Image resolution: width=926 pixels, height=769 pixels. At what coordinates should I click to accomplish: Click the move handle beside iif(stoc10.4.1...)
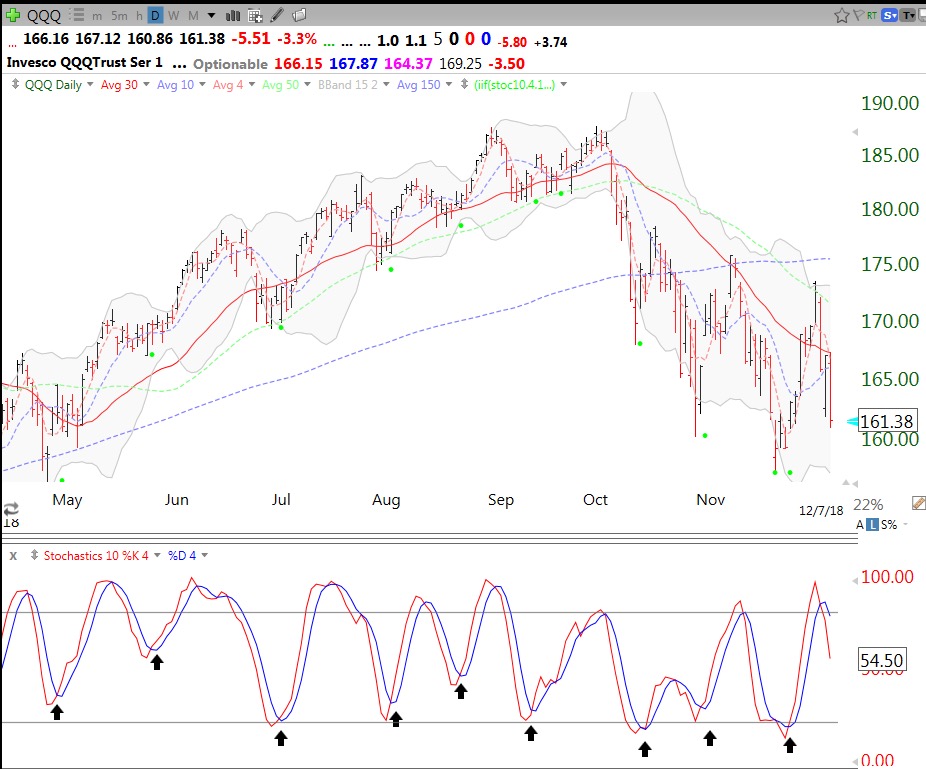coord(465,84)
